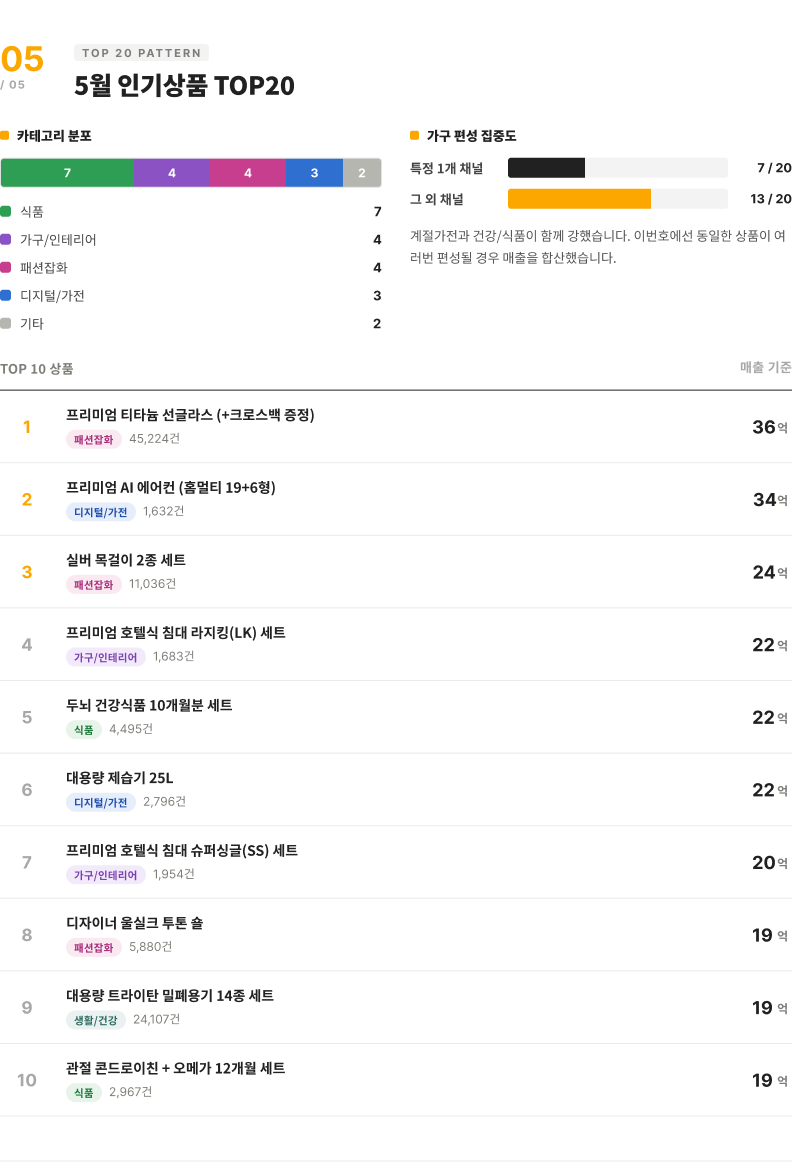792x1162 pixels.
Task: Select the blue segment labeled 3 in category bar
Action: pyautogui.click(x=314, y=173)
